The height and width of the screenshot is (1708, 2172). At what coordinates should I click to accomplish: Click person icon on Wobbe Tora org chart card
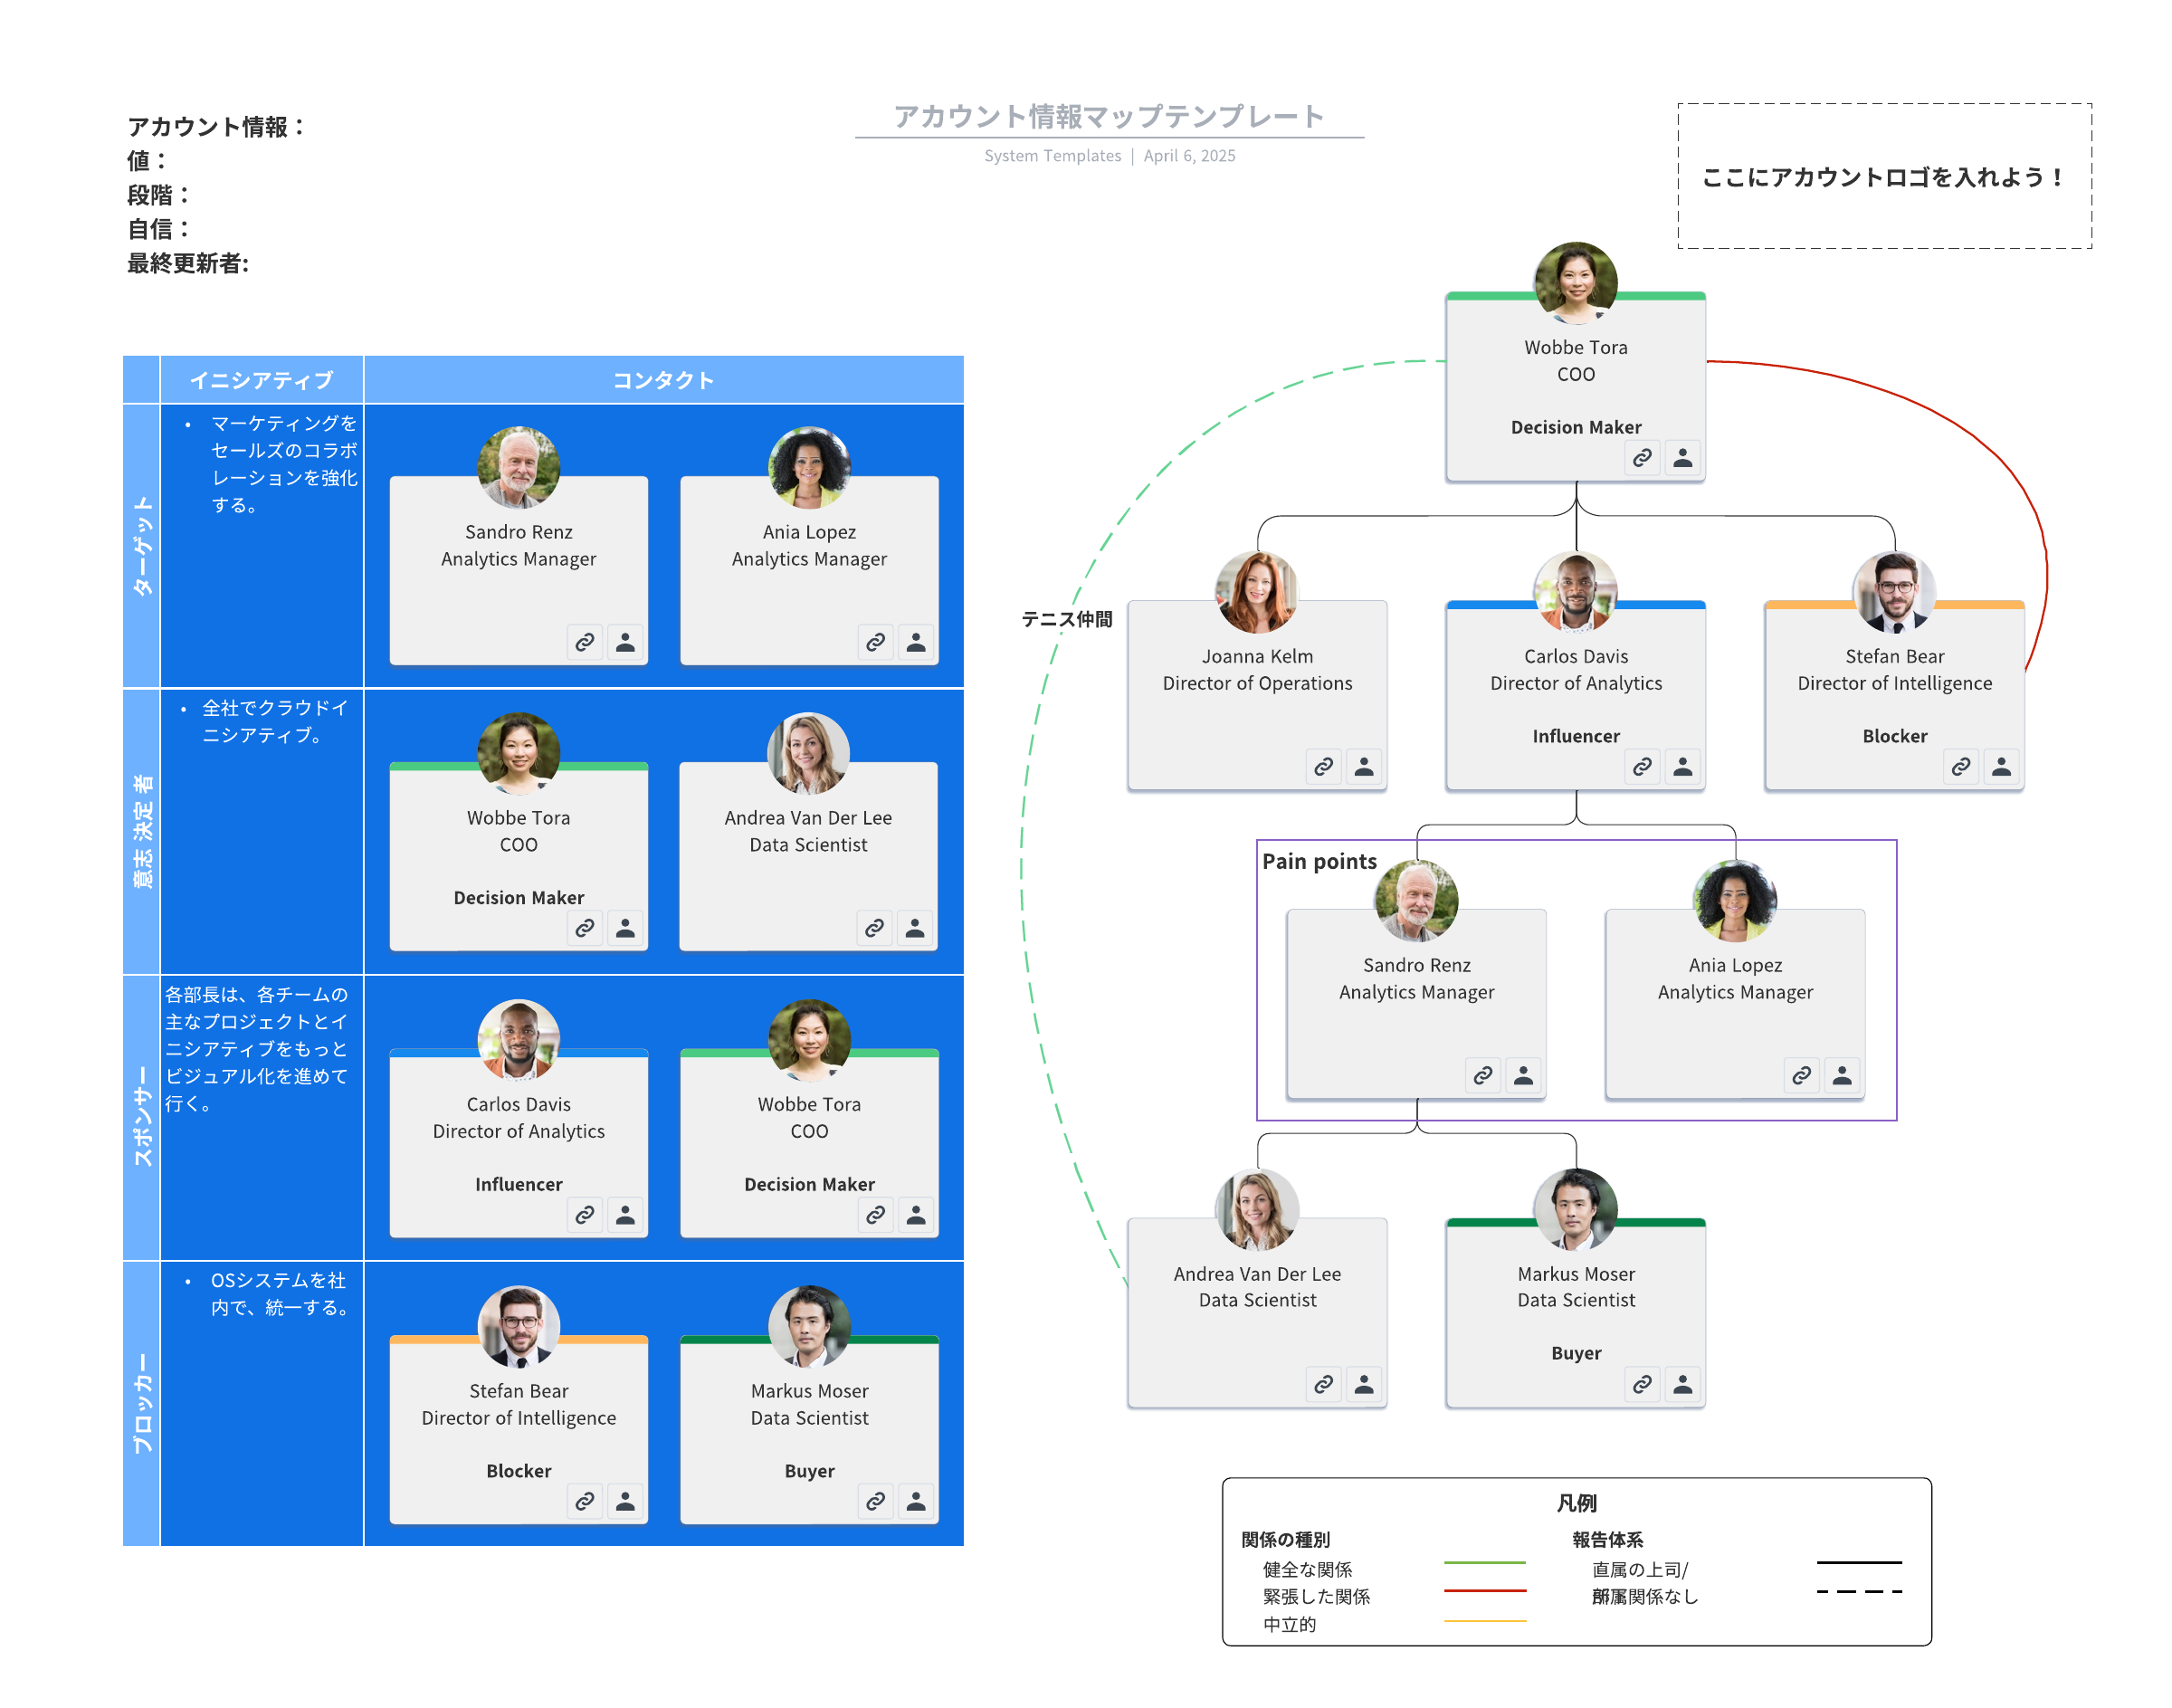pos(1682,458)
